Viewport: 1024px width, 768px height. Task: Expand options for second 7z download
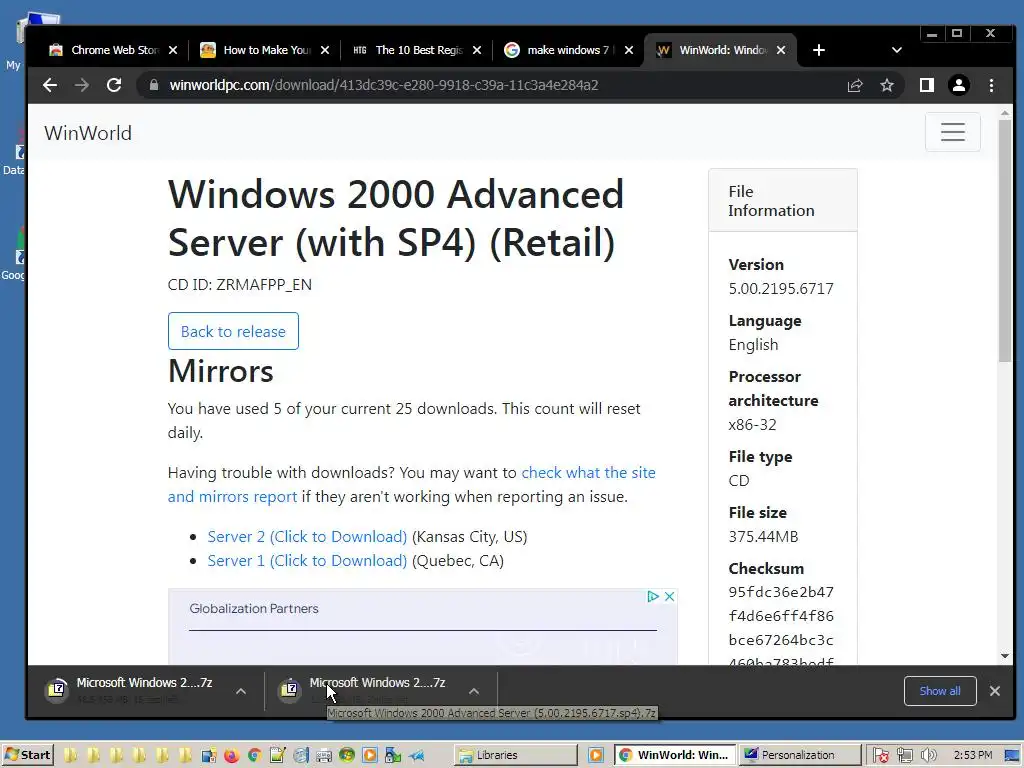pos(474,691)
